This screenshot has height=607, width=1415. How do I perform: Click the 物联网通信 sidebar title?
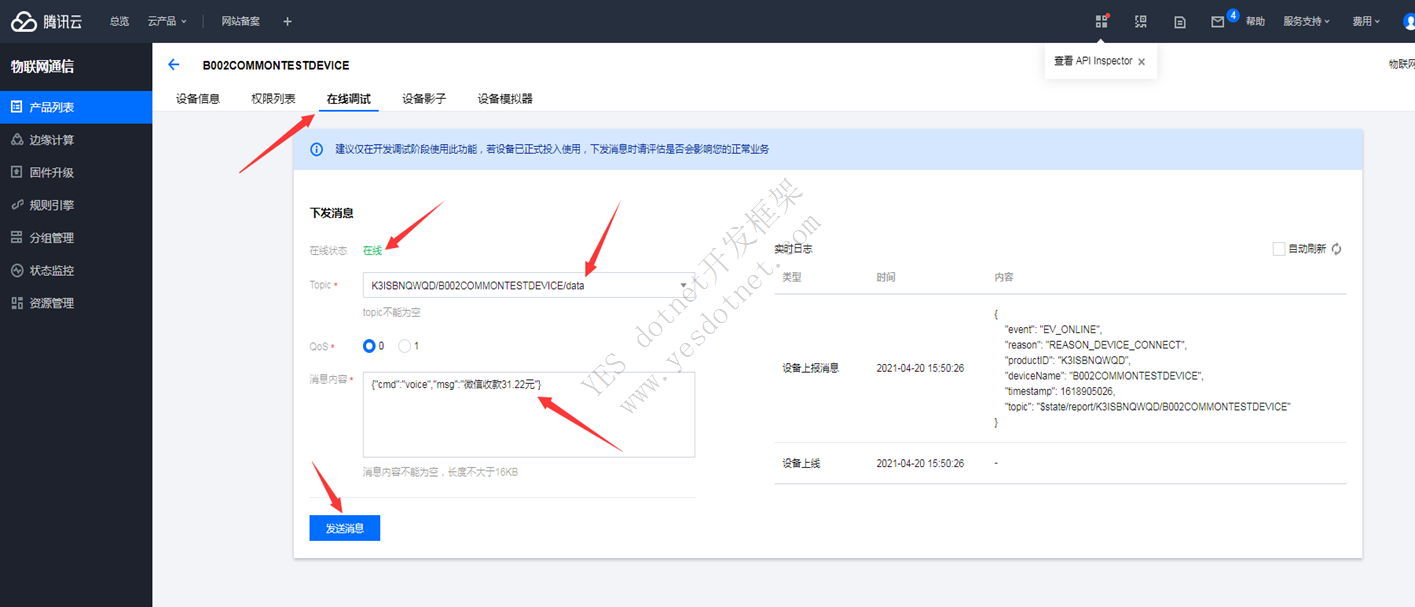point(42,67)
